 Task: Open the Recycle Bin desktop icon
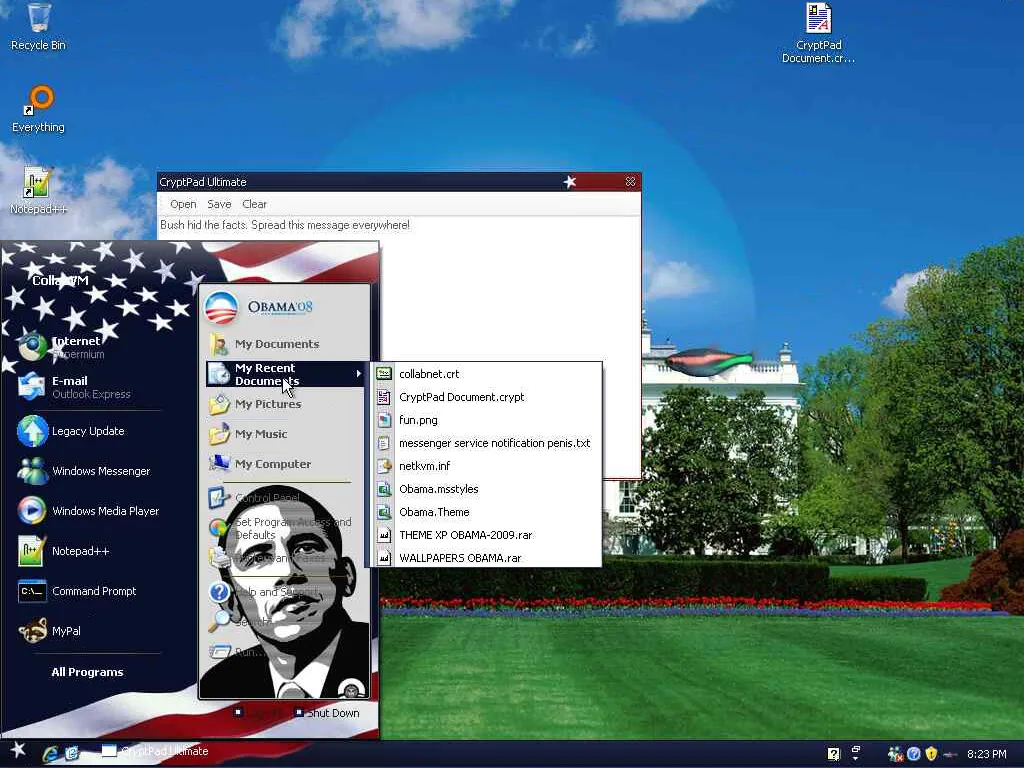[39, 26]
